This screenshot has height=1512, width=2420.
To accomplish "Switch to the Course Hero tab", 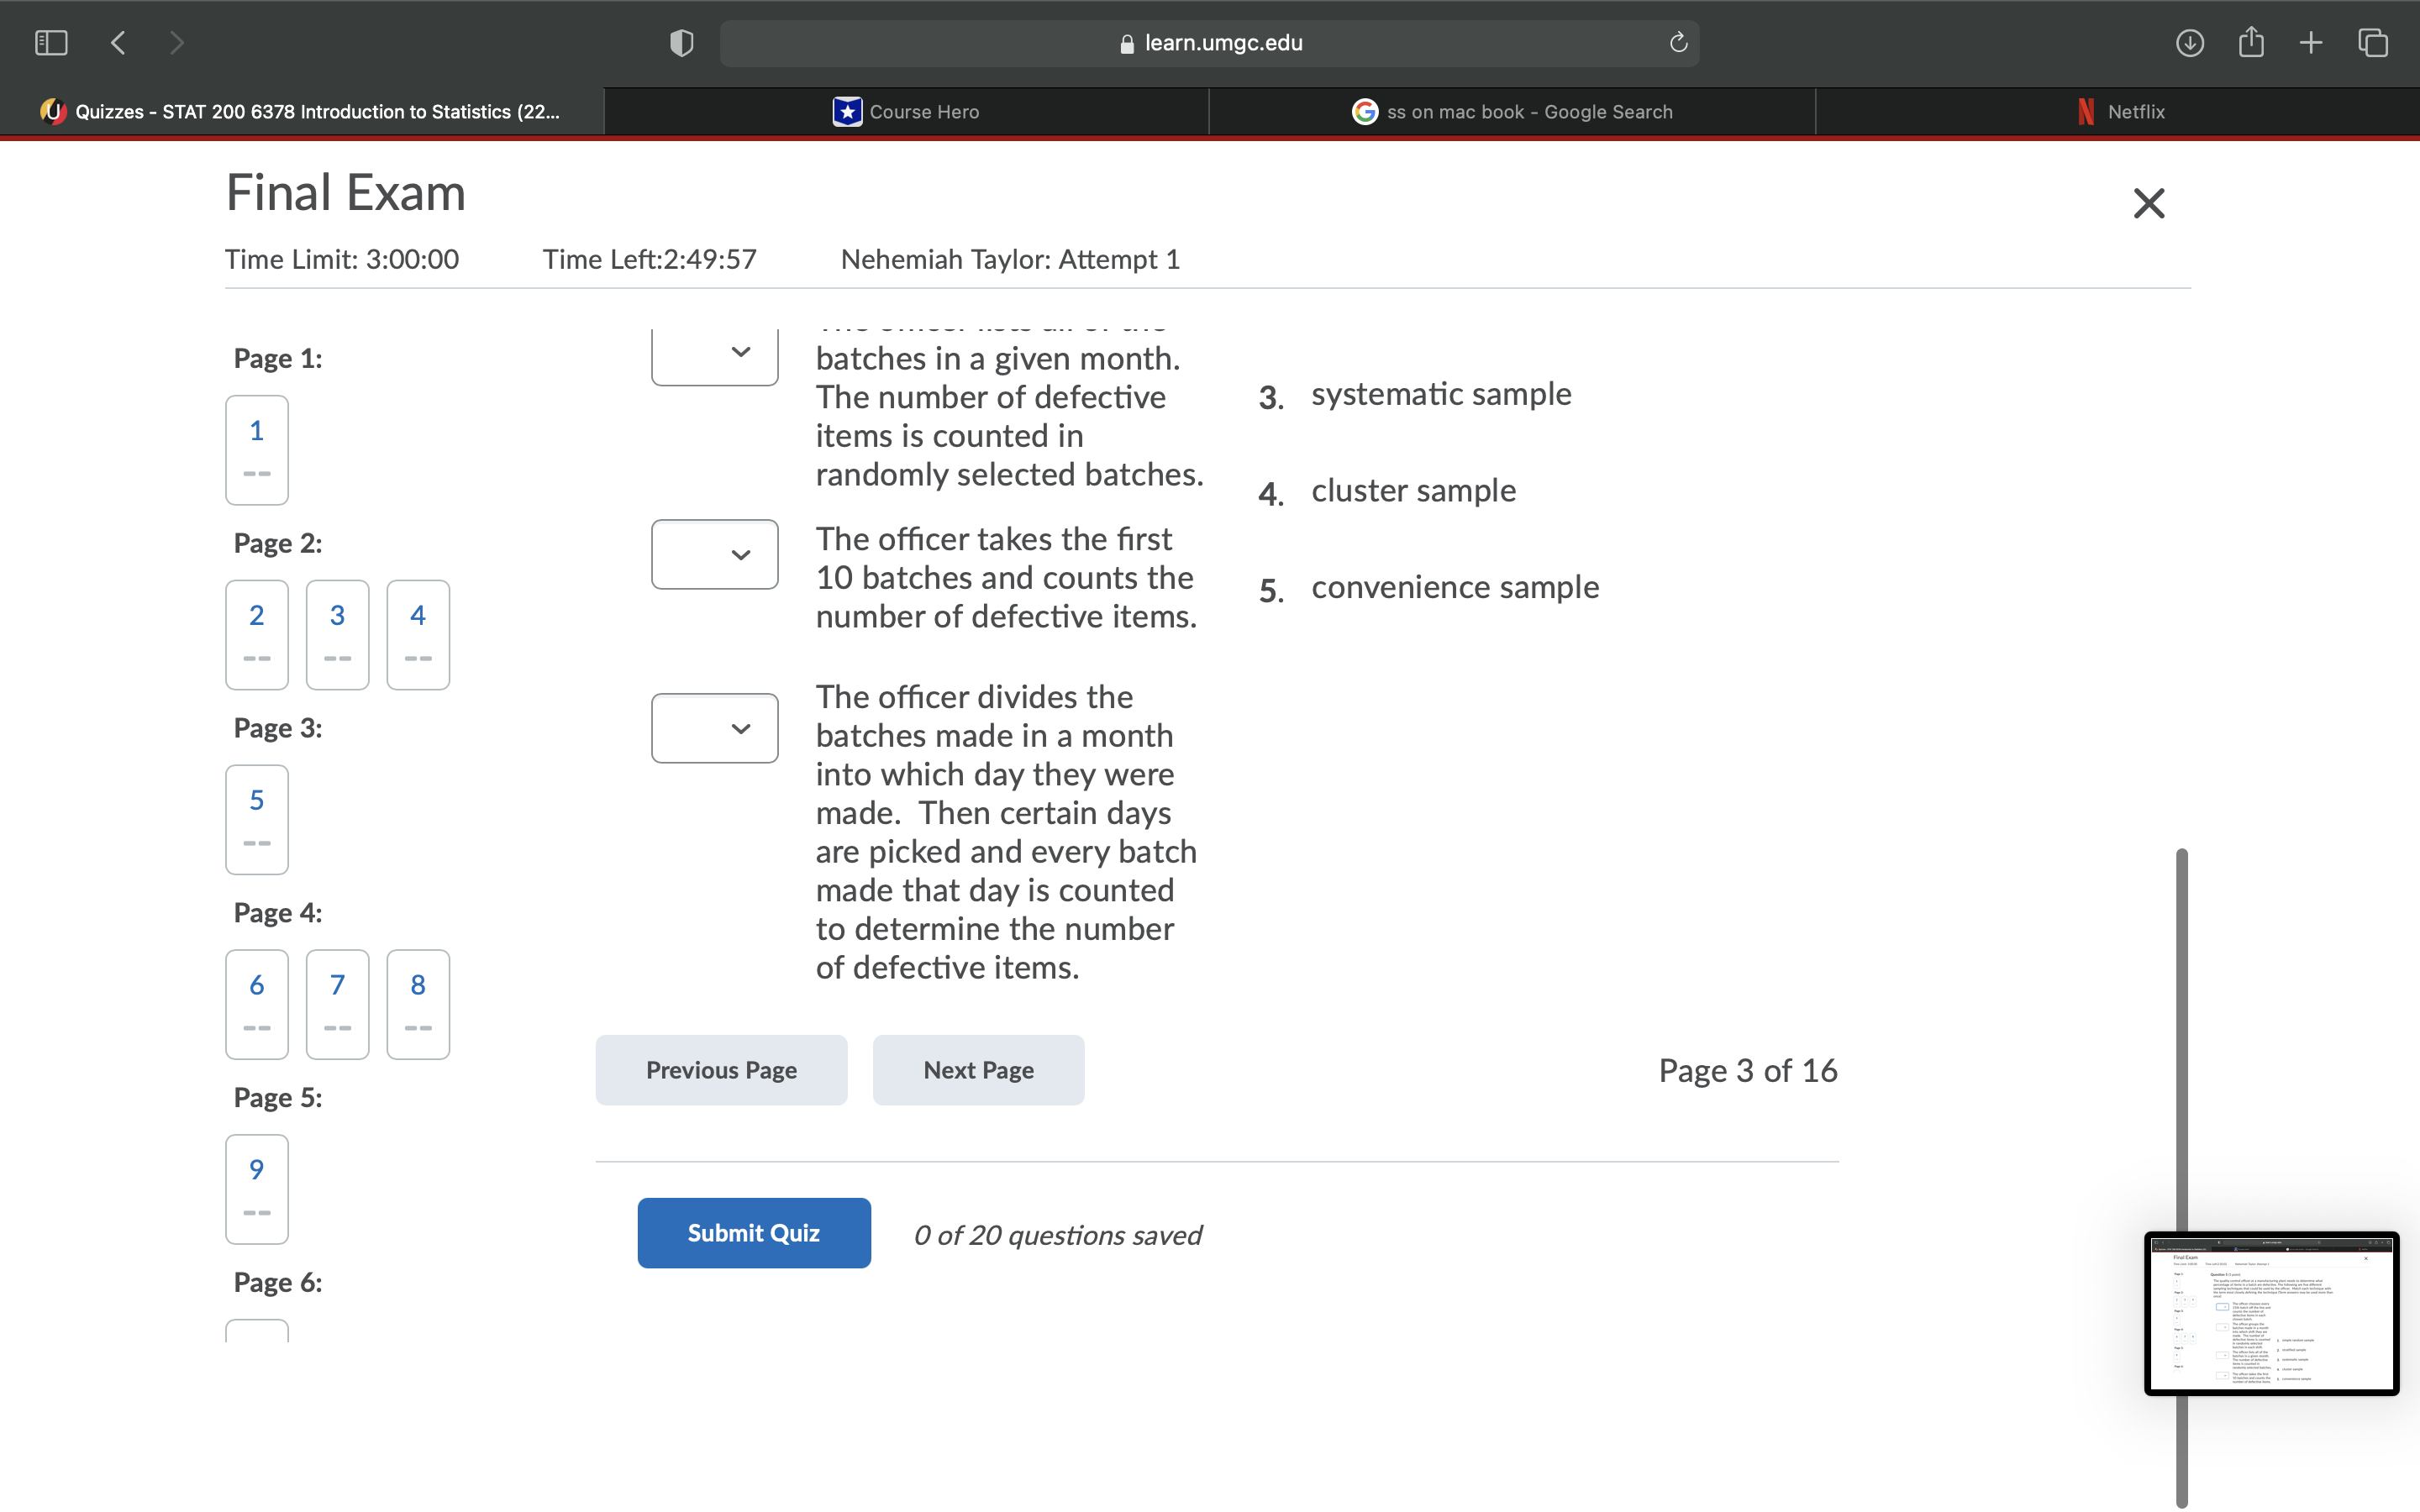I will (x=906, y=112).
